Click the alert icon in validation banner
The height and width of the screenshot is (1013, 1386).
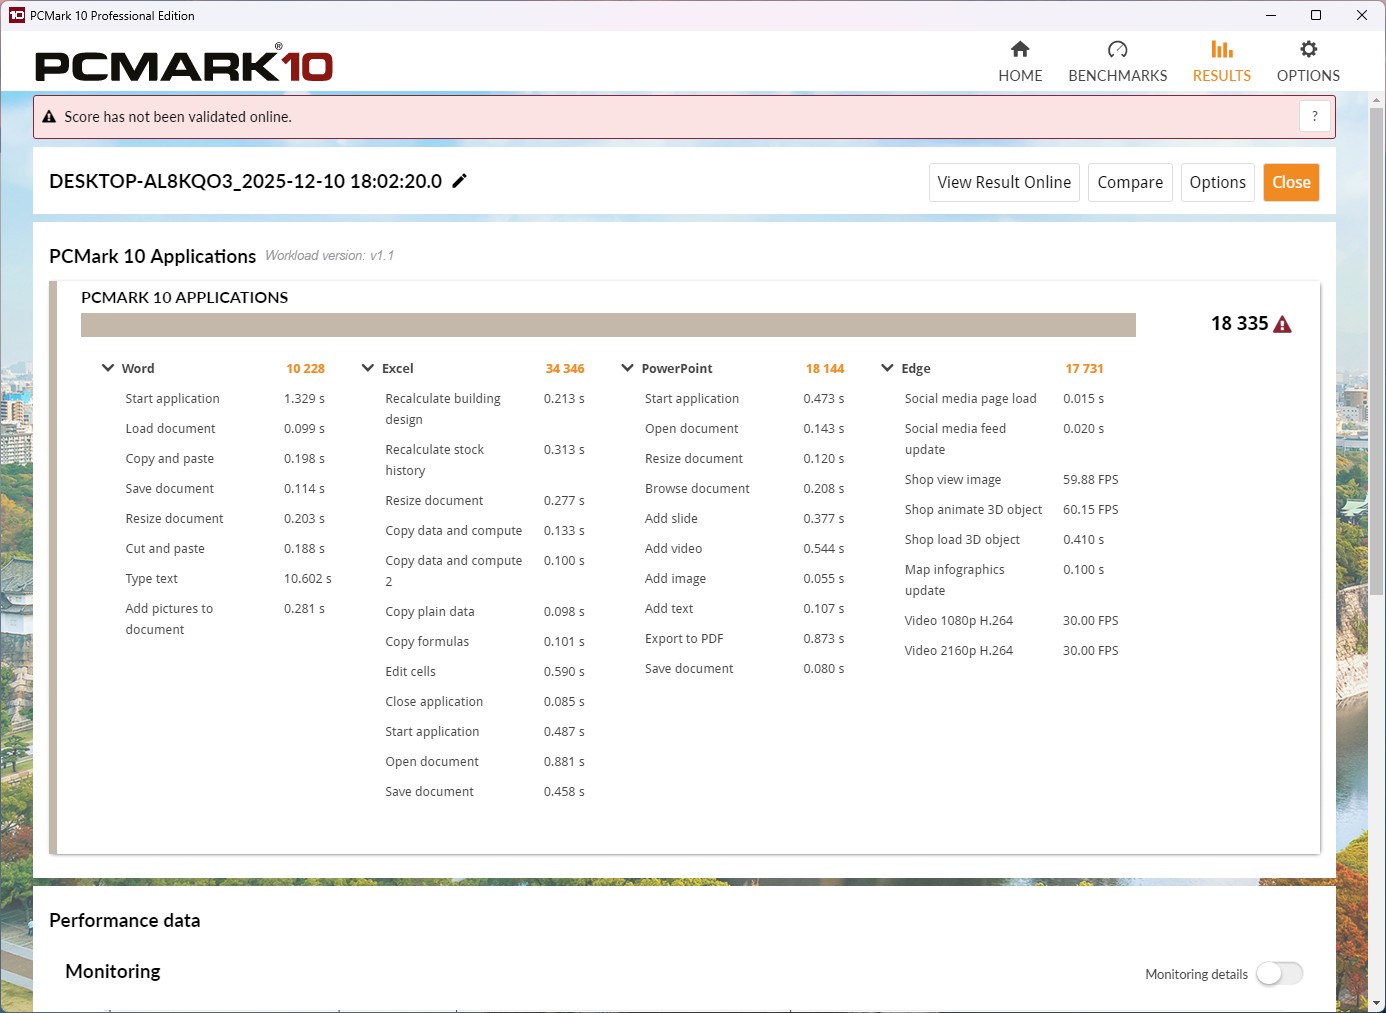(49, 117)
